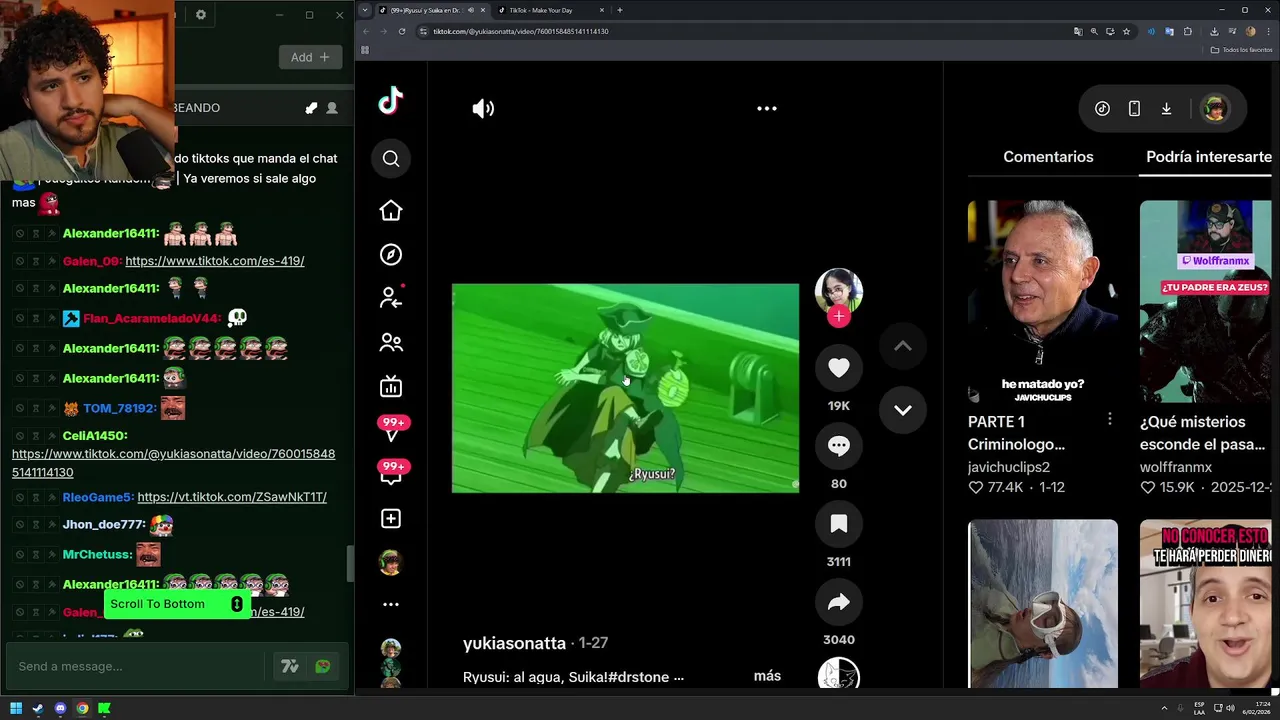The image size is (1280, 720).
Task: Open the 'Todos los favoritos' folder
Action: (x=1241, y=49)
